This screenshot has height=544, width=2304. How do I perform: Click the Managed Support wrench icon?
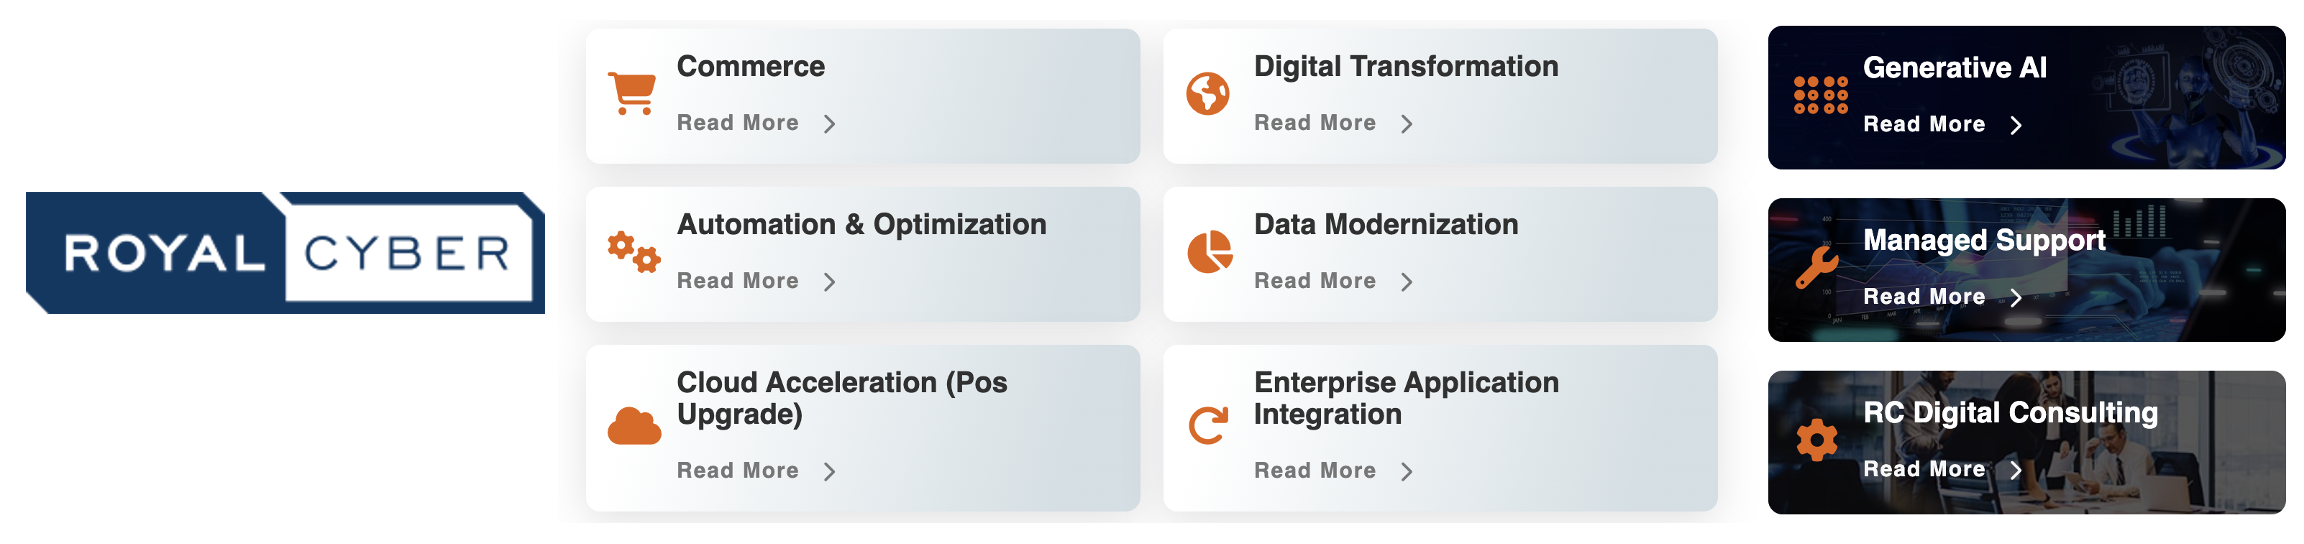1816,268
